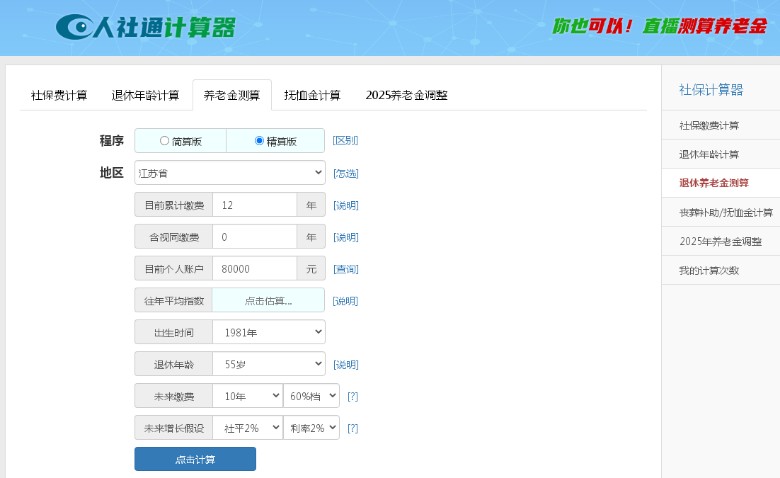Open the 60%档 contribution level dropdown
780x478 pixels.
(311, 396)
